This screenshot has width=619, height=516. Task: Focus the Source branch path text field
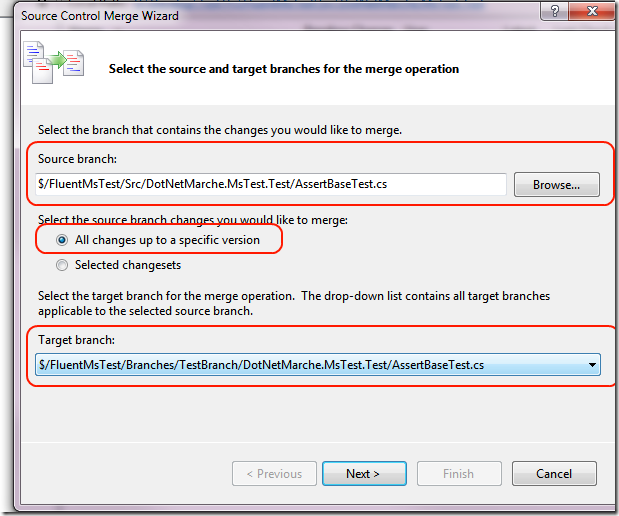click(x=270, y=185)
